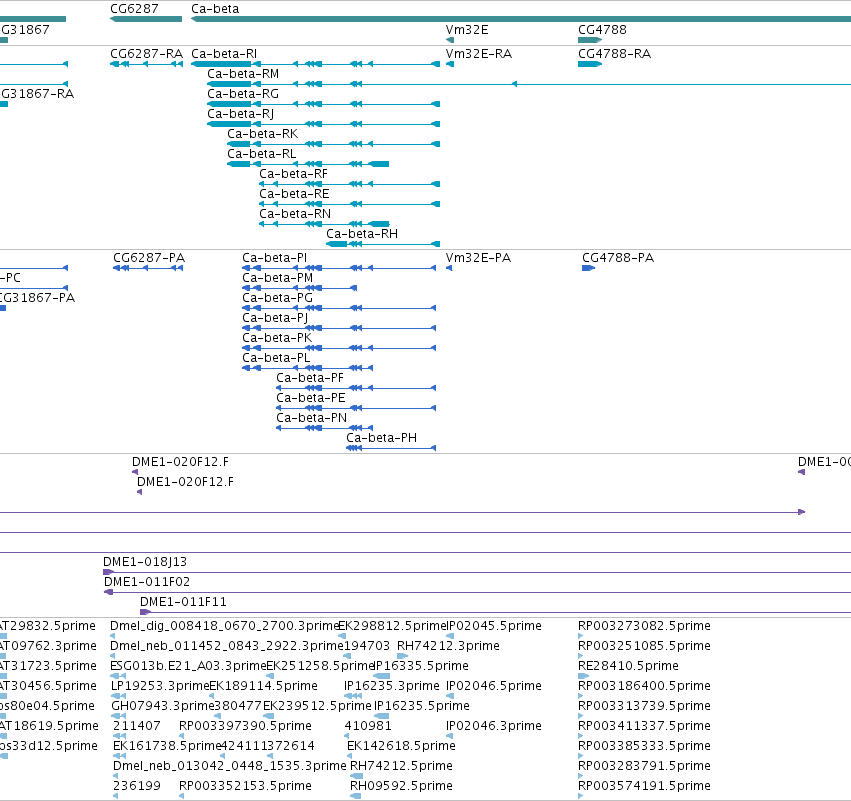Select the Vm32E-RA transcript label

[479, 54]
